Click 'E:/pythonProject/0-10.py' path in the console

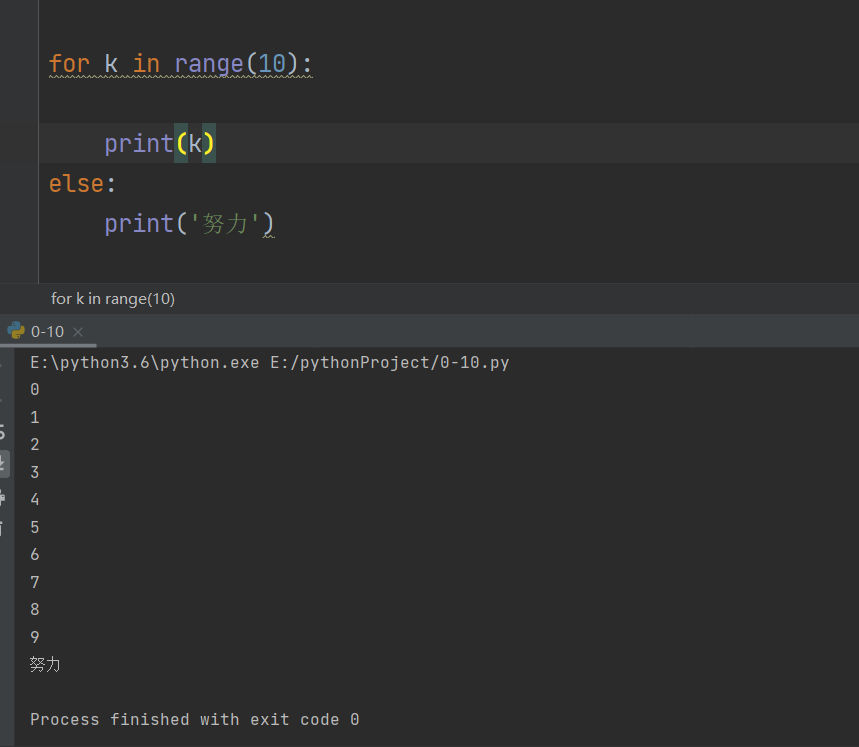point(390,362)
